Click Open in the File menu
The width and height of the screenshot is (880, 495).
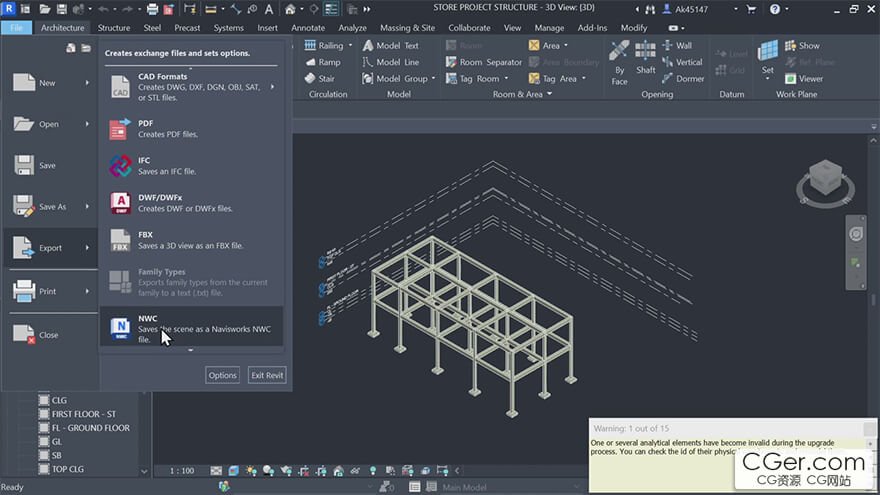pyautogui.click(x=51, y=124)
